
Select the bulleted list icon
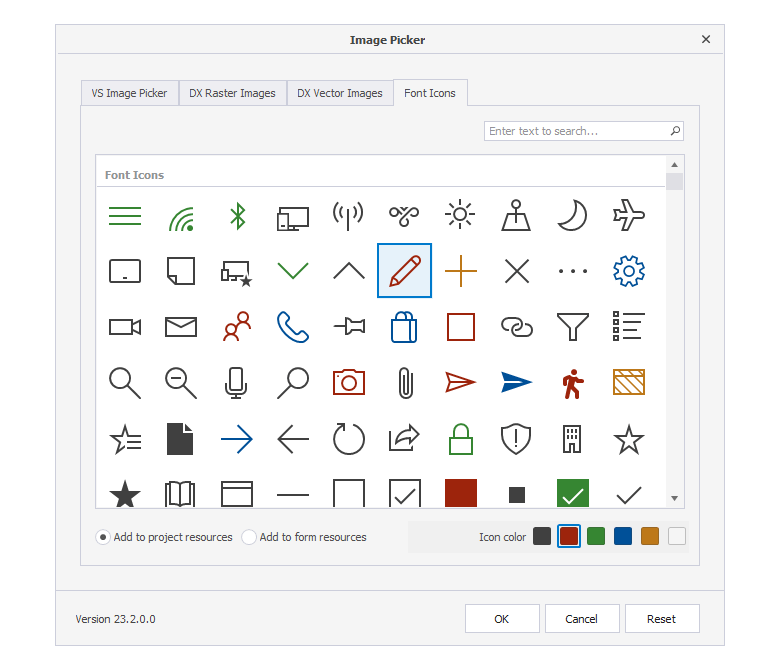pos(629,326)
